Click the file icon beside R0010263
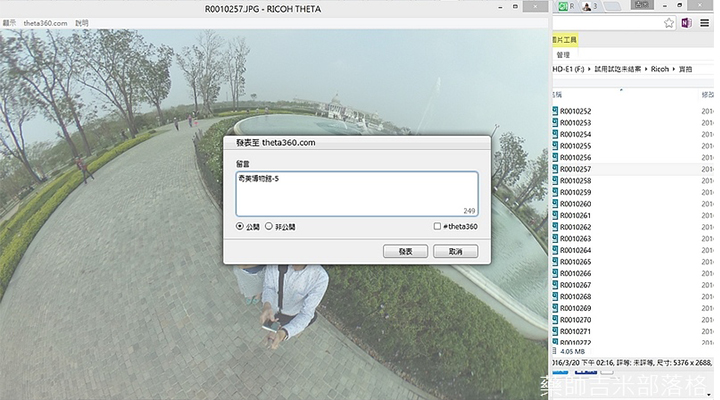720x400 pixels. coord(555,238)
